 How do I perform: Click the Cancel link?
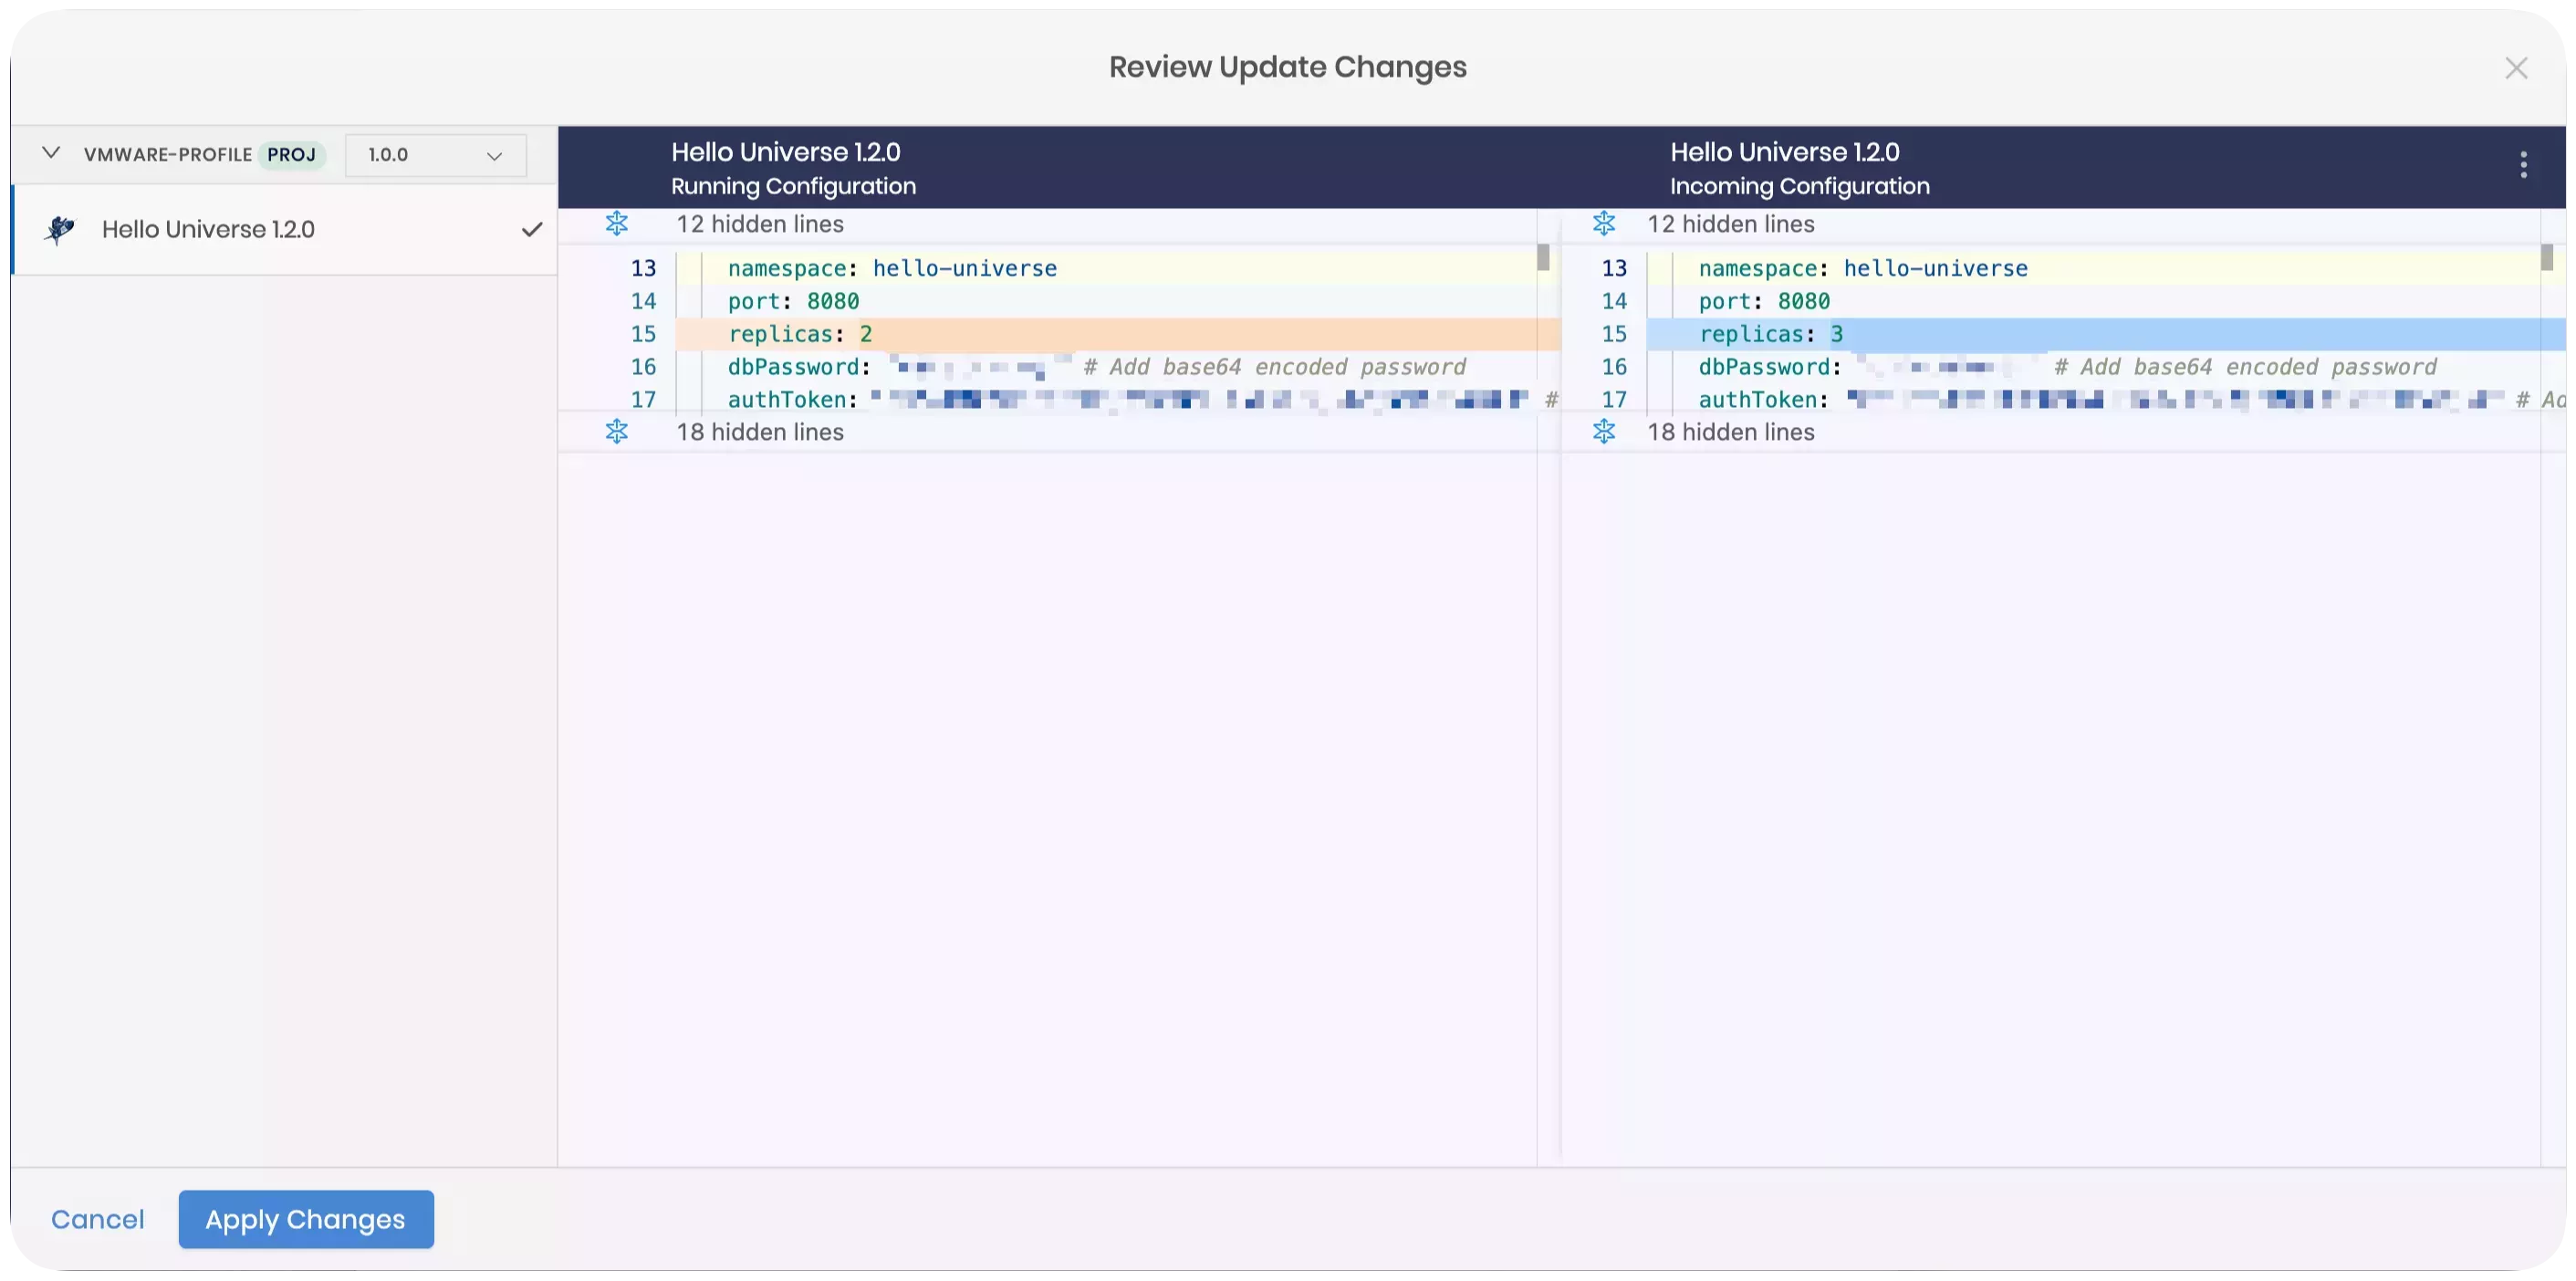97,1219
